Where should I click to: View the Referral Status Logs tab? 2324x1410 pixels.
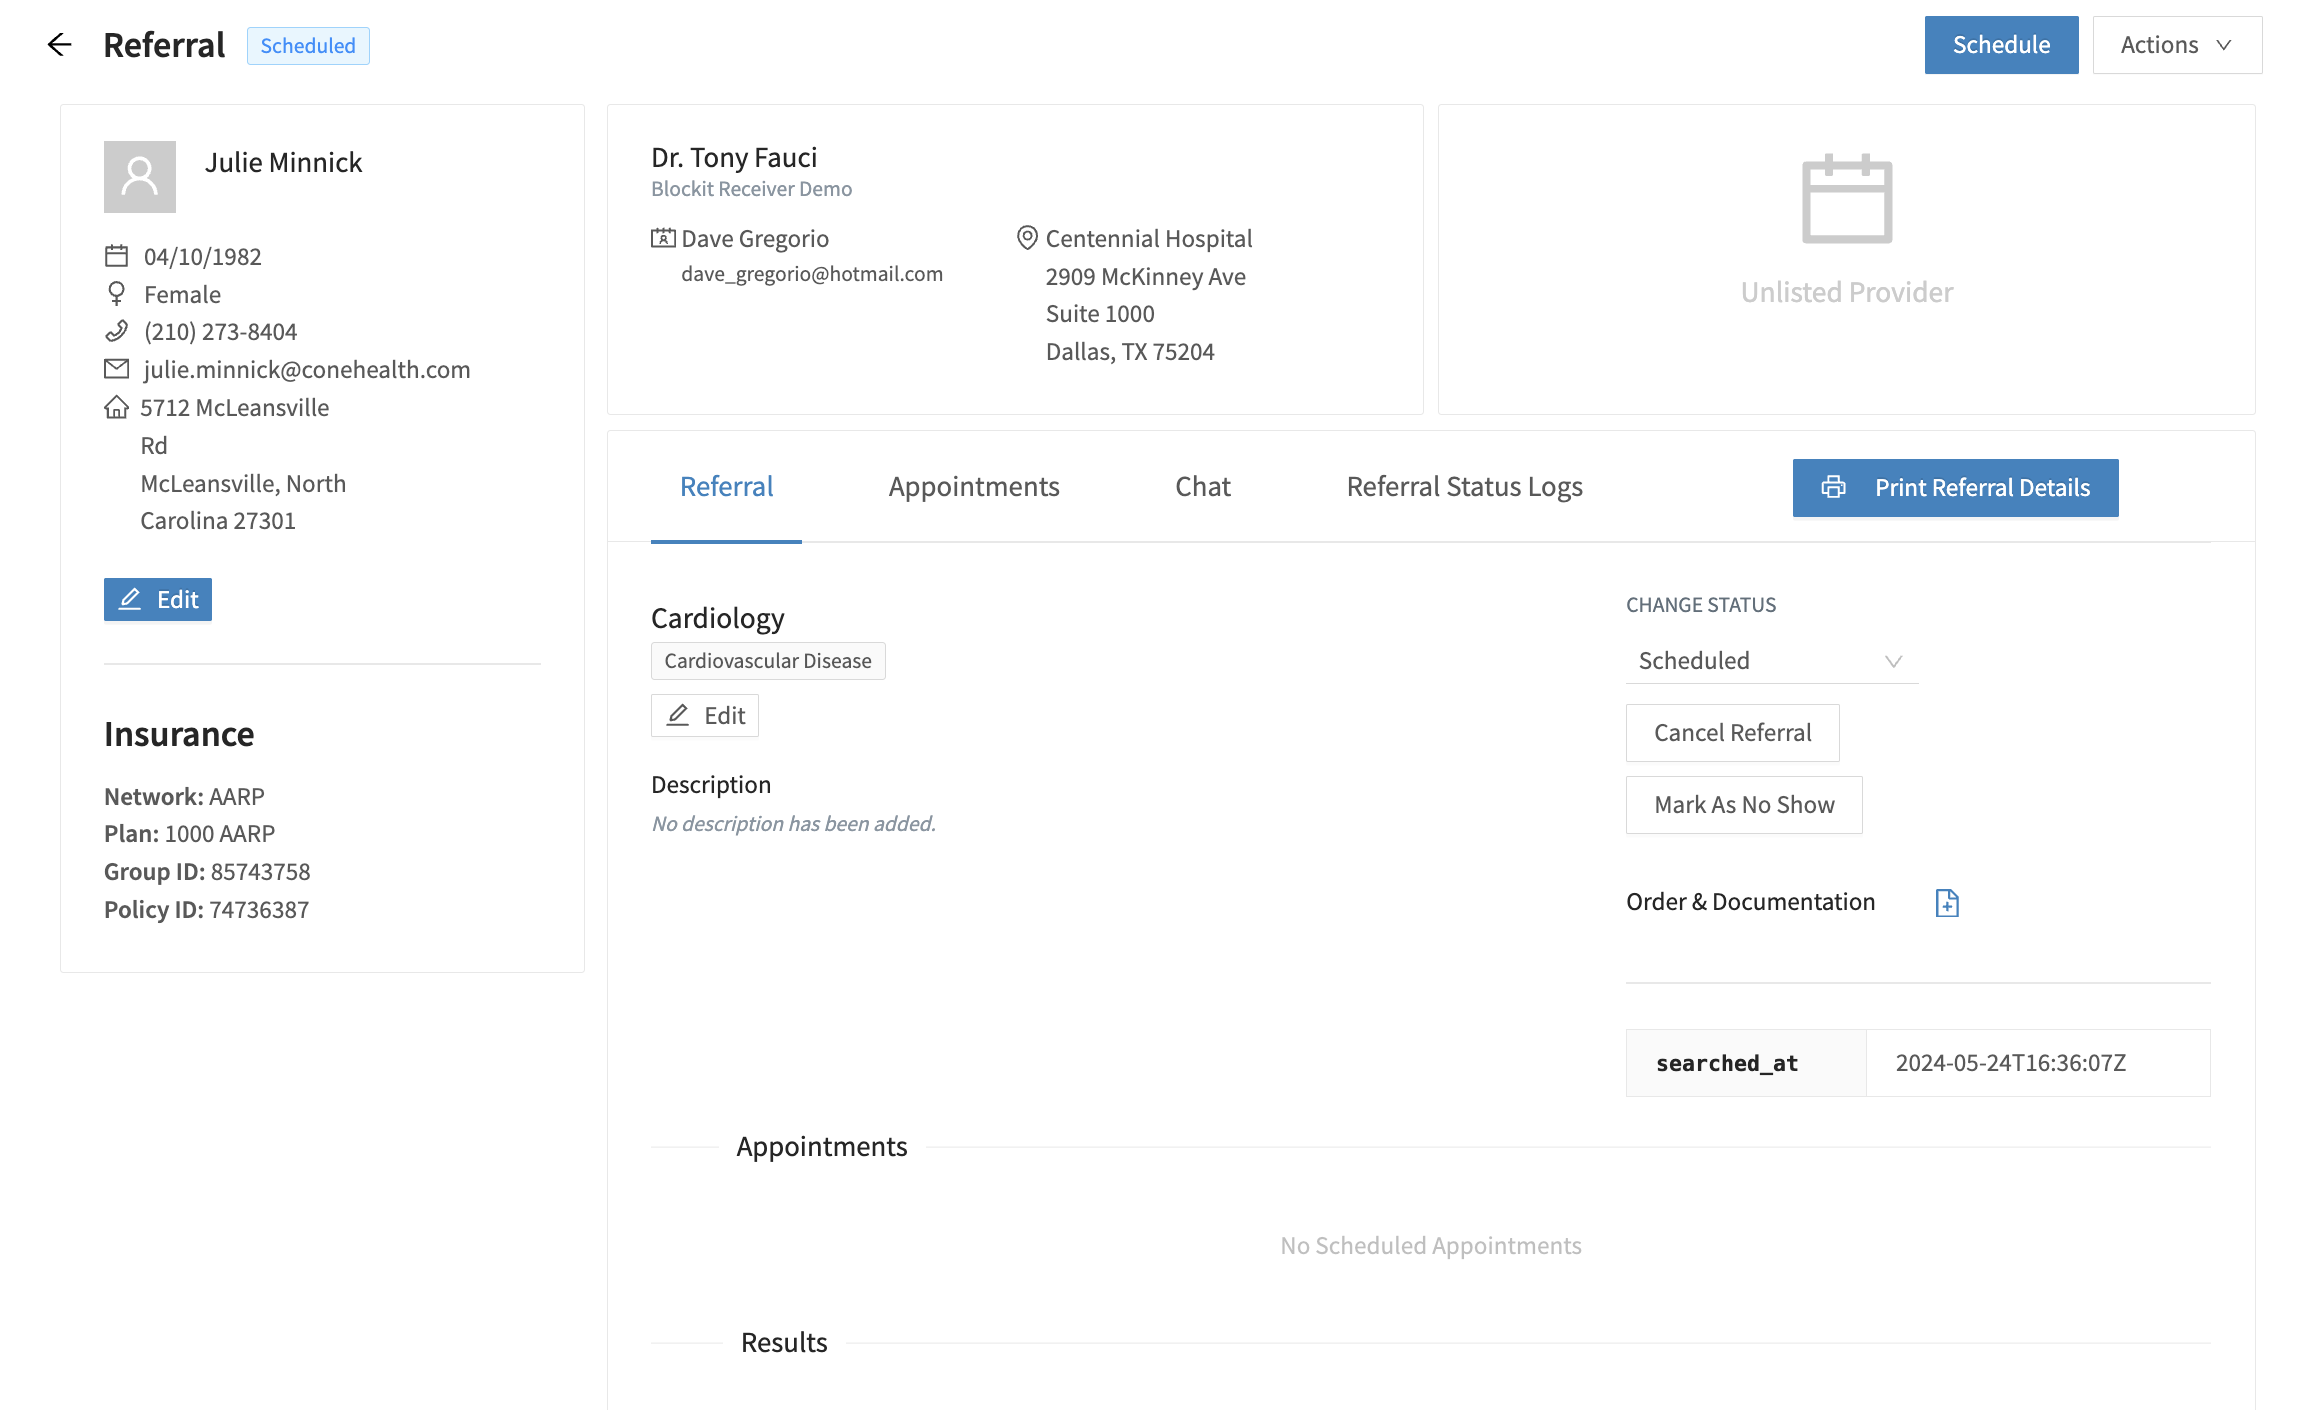[x=1464, y=487]
